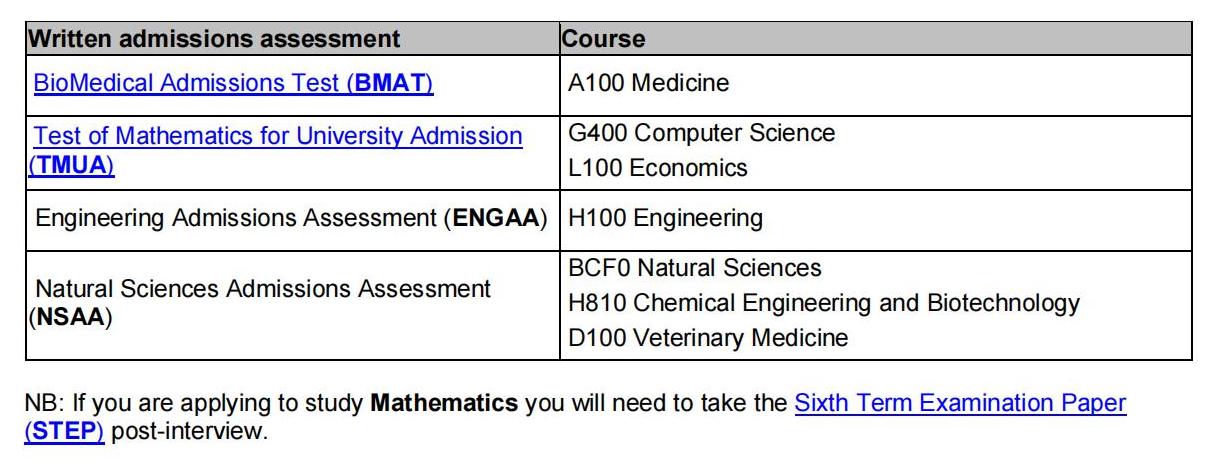
Task: Open the BioMedical Admissions Test (BMAT) link
Action: click(x=233, y=83)
